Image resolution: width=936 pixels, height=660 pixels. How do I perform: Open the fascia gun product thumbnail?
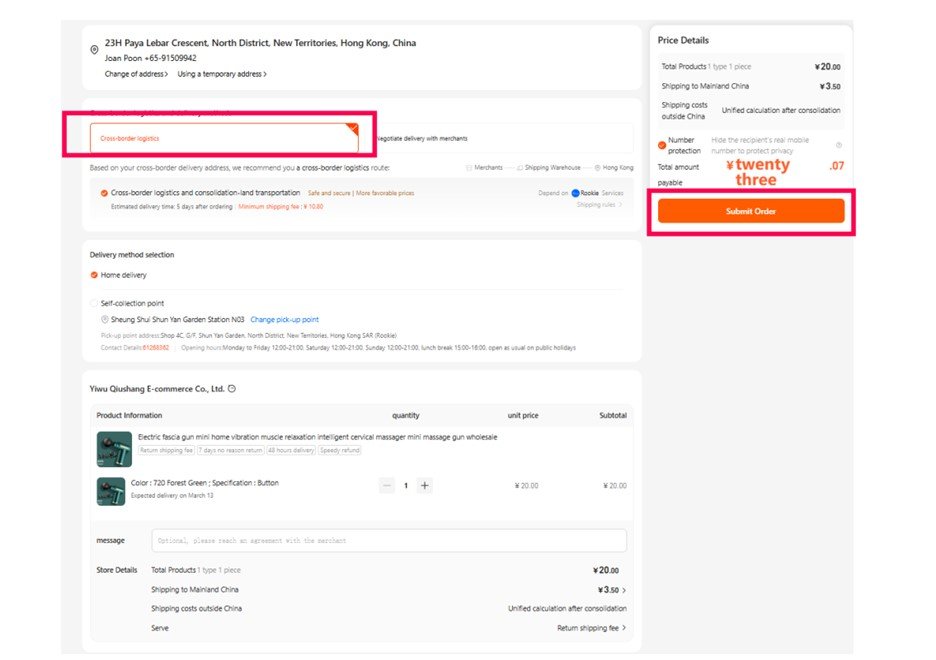pos(113,450)
